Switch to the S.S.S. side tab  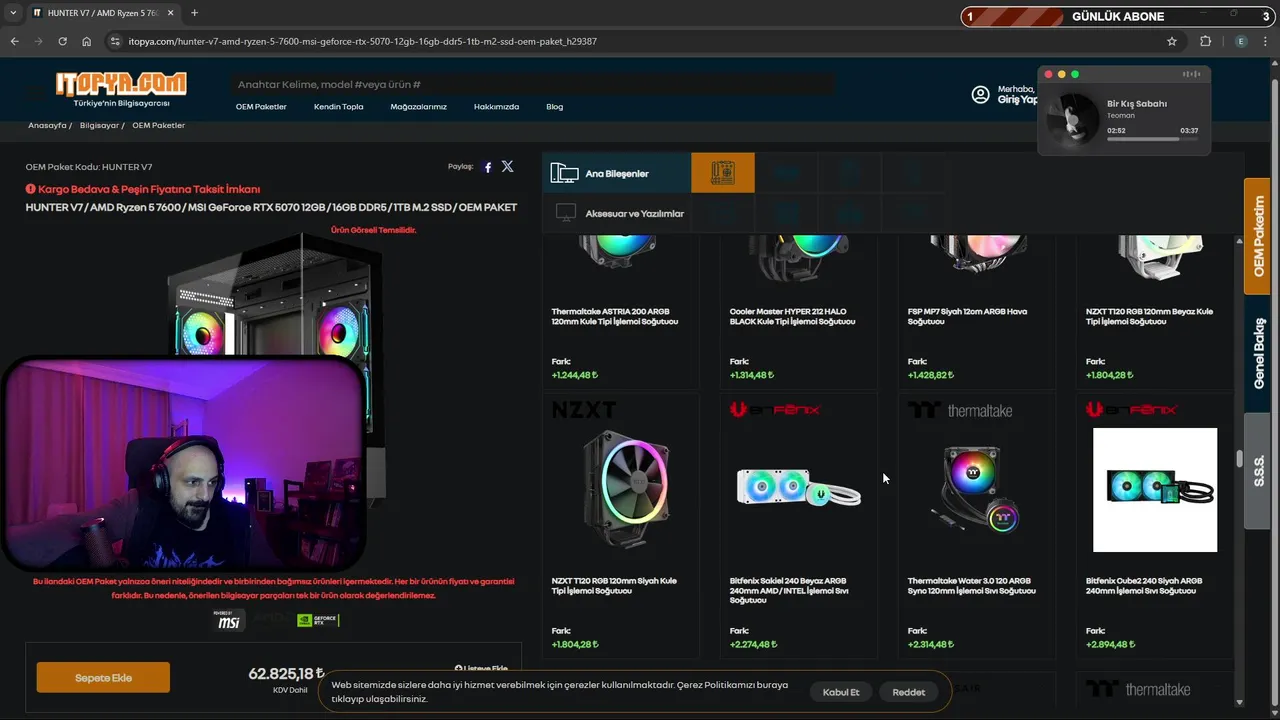1258,470
